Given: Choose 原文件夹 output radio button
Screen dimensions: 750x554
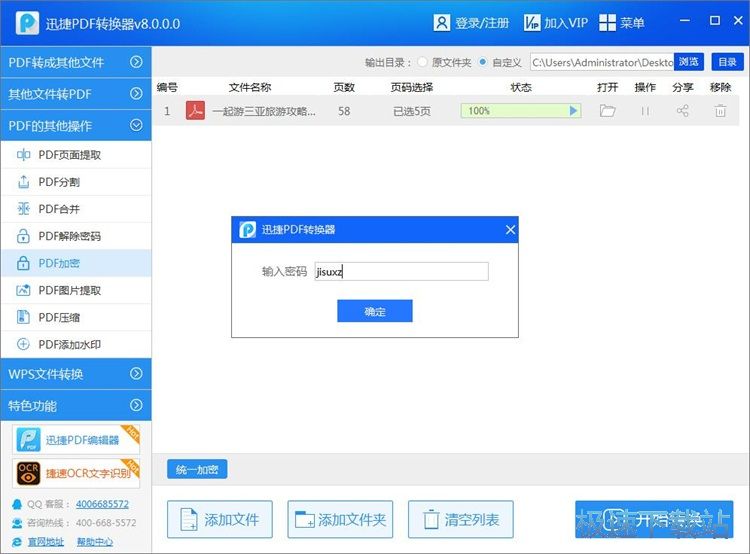Looking at the screenshot, I should [422, 62].
